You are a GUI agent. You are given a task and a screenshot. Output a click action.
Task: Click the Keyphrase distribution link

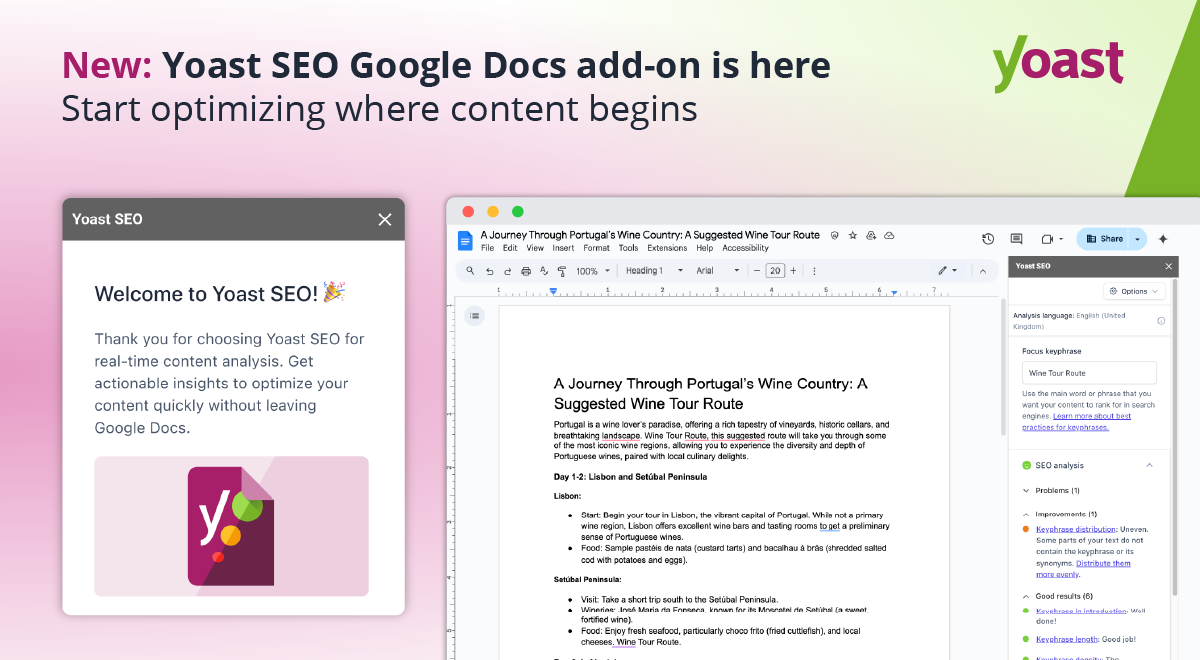tap(1076, 529)
